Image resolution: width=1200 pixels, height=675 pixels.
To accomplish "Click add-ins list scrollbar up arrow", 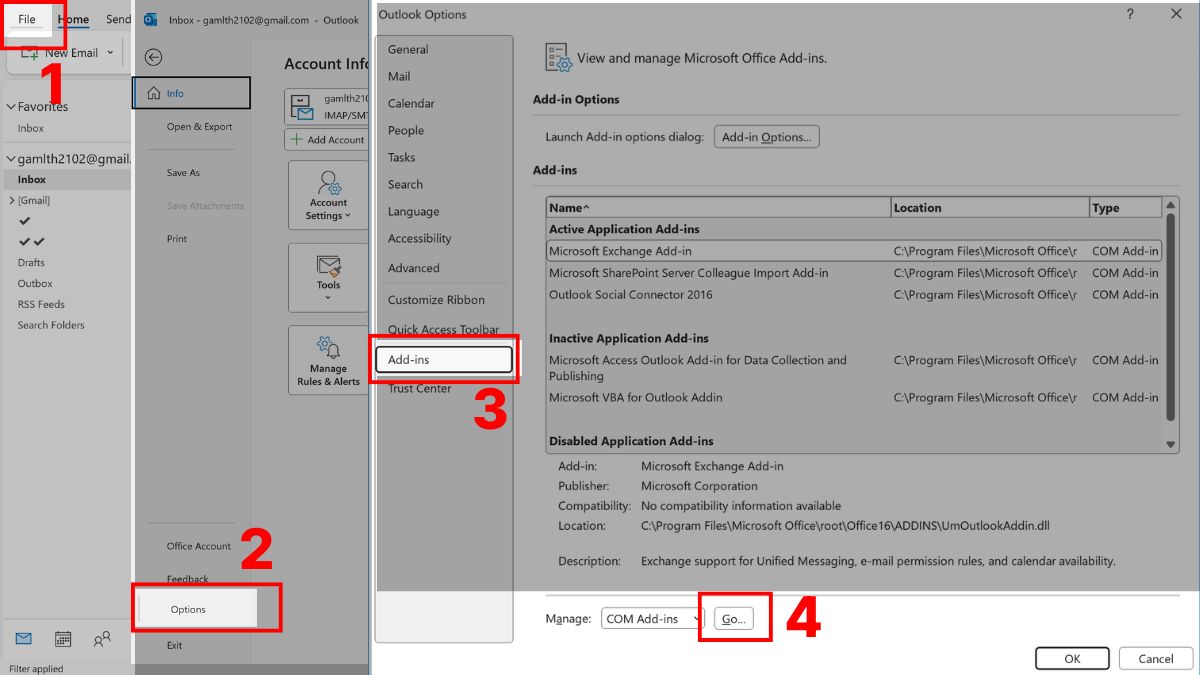I will 1171,206.
